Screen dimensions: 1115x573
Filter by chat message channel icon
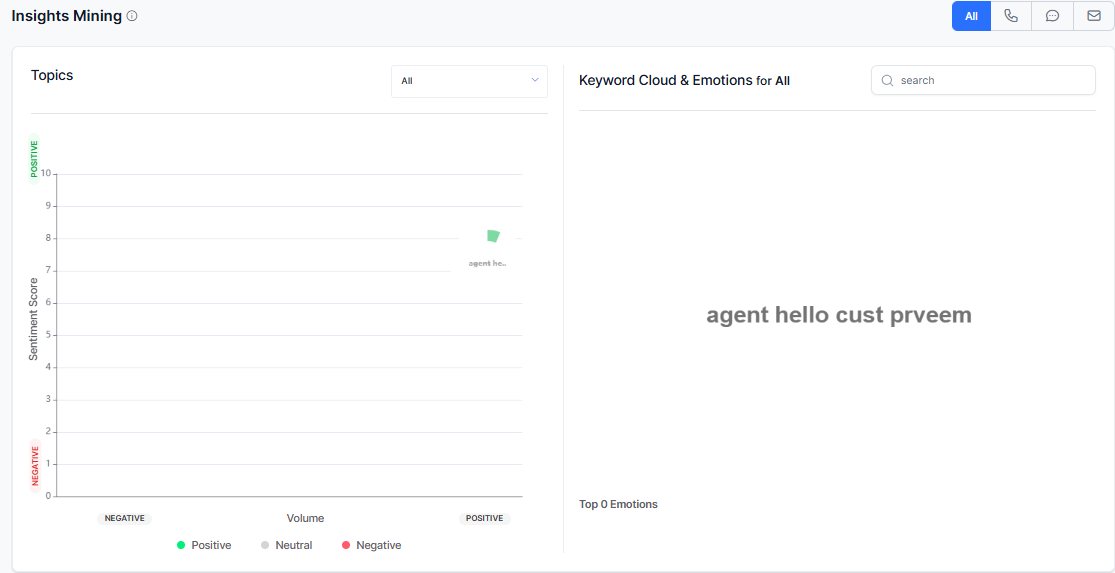tap(1052, 16)
